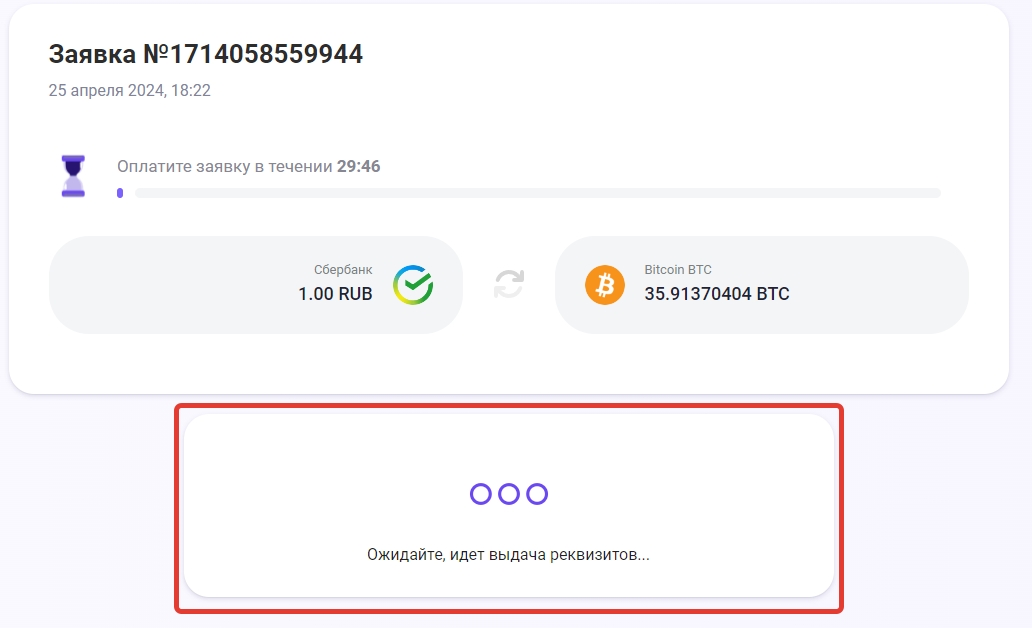Click the date 25 апреля 2024, 18:22
This screenshot has width=1032, height=628.
coord(129,91)
